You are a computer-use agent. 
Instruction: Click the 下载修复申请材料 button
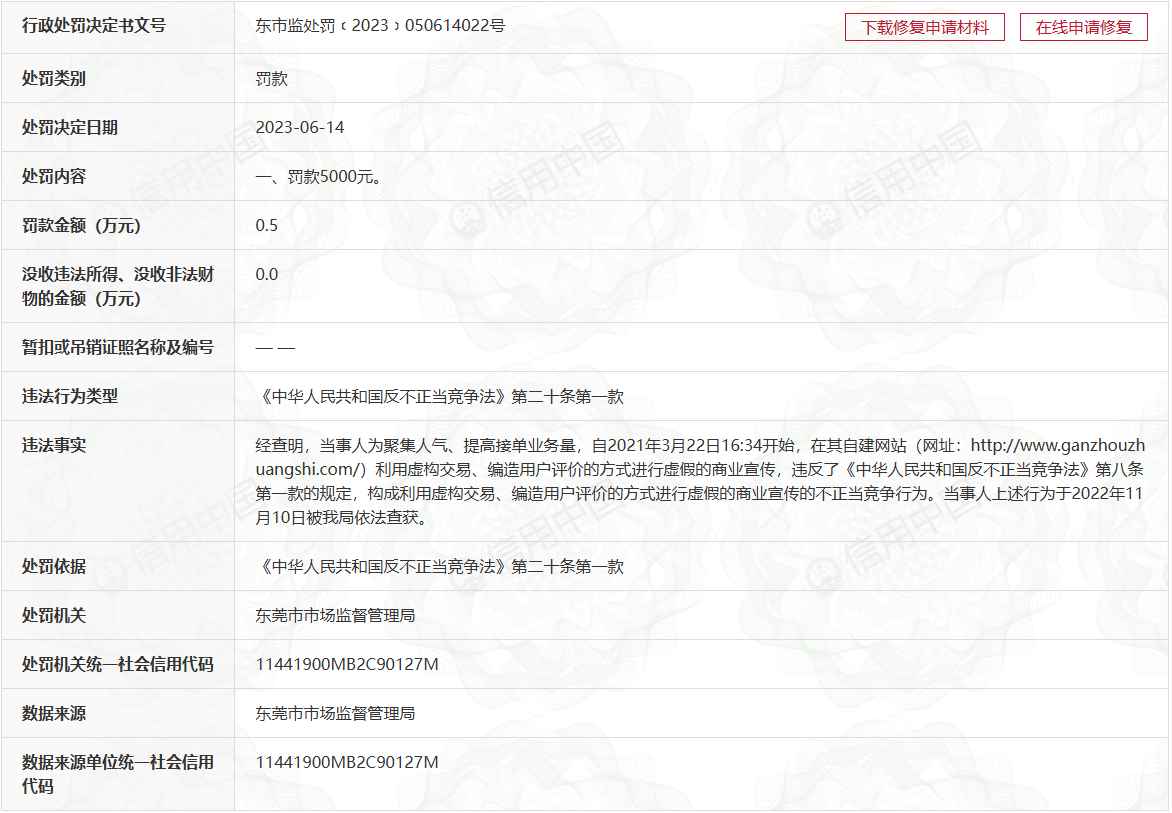[925, 28]
